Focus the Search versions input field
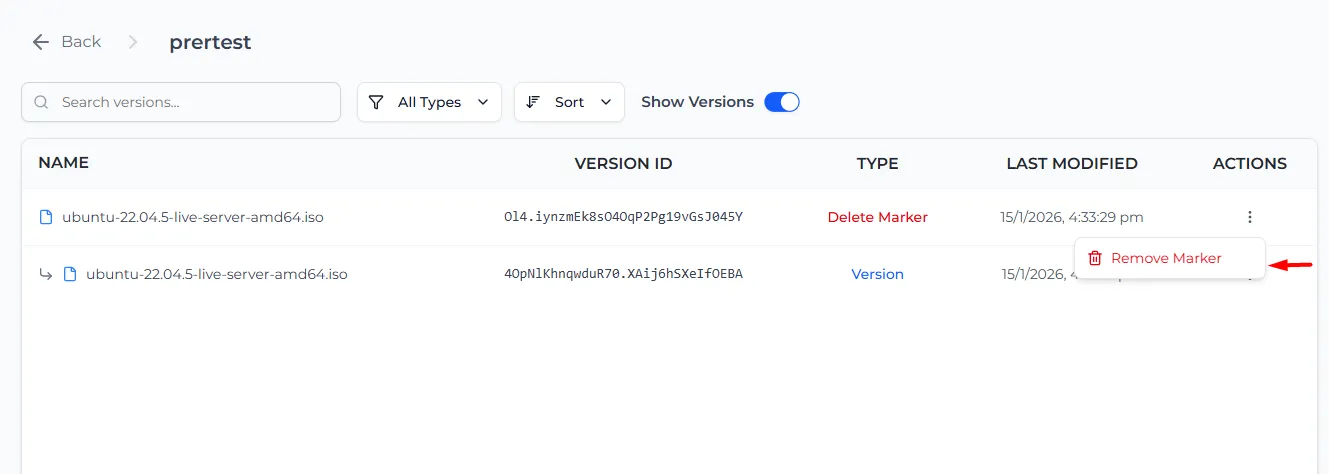1329x474 pixels. click(x=181, y=102)
